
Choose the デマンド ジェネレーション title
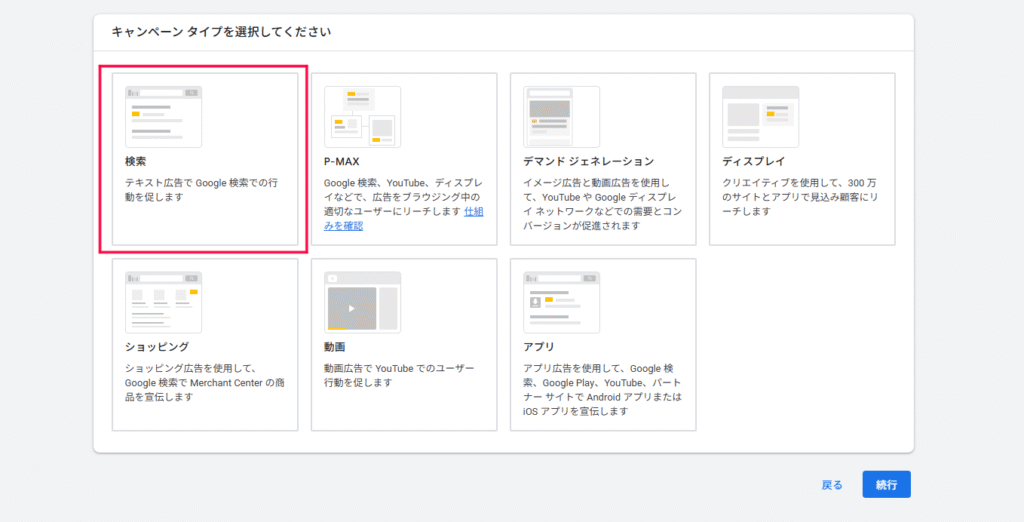(588, 161)
